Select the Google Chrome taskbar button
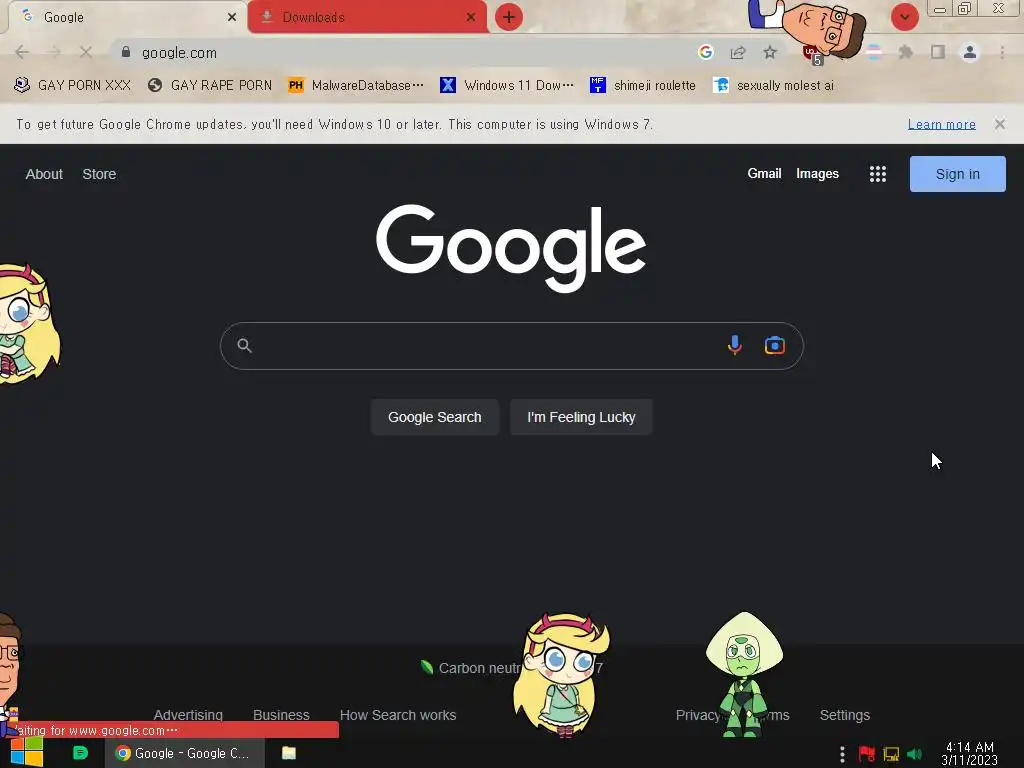This screenshot has height=768, width=1024. 185,753
